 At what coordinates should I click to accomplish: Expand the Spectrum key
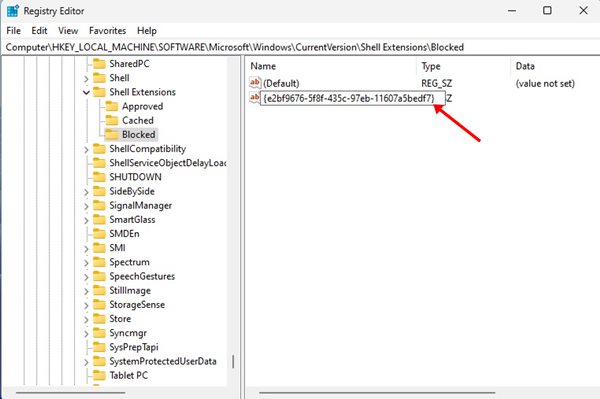[x=86, y=263]
